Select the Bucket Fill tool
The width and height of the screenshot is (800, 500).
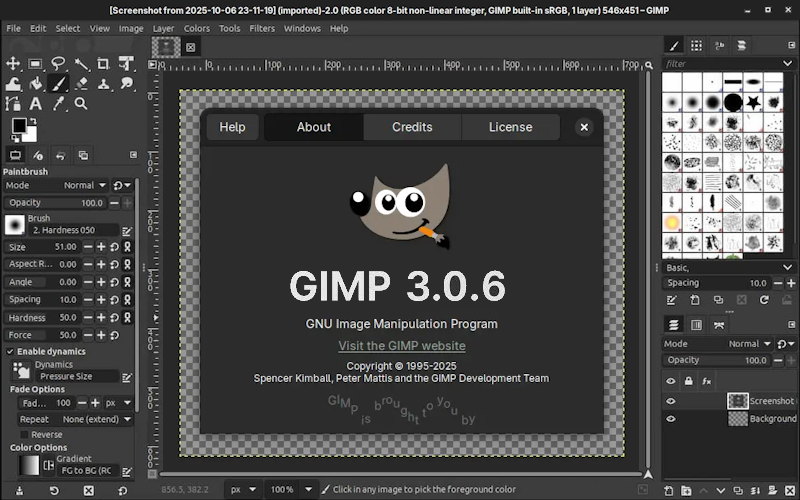click(36, 84)
